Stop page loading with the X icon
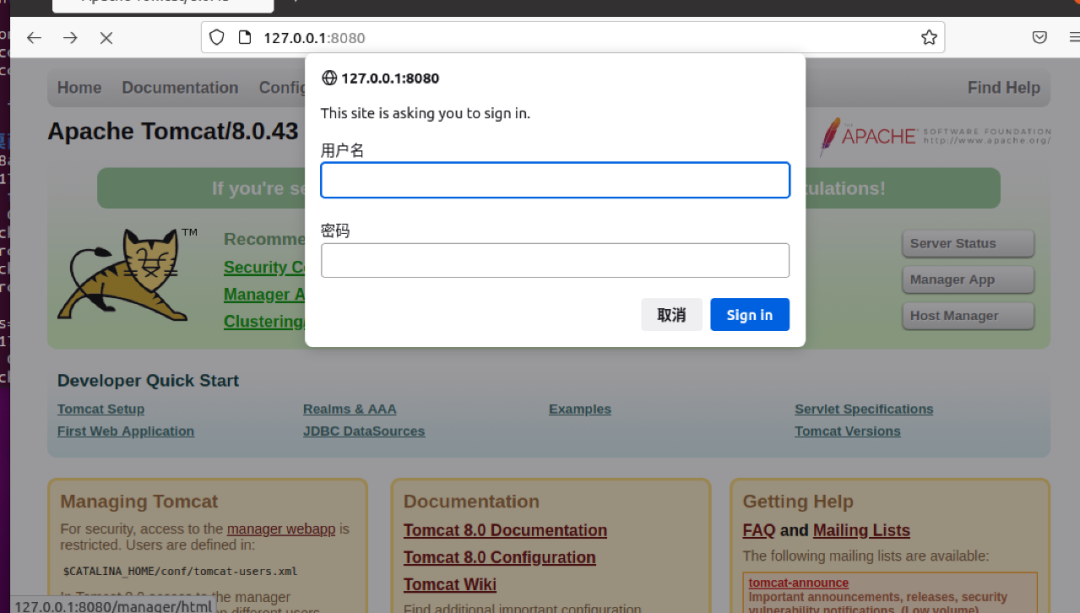 pos(106,38)
